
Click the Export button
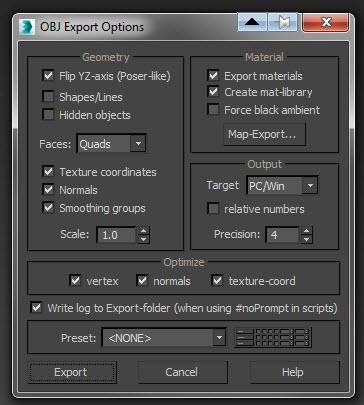pyautogui.click(x=72, y=372)
